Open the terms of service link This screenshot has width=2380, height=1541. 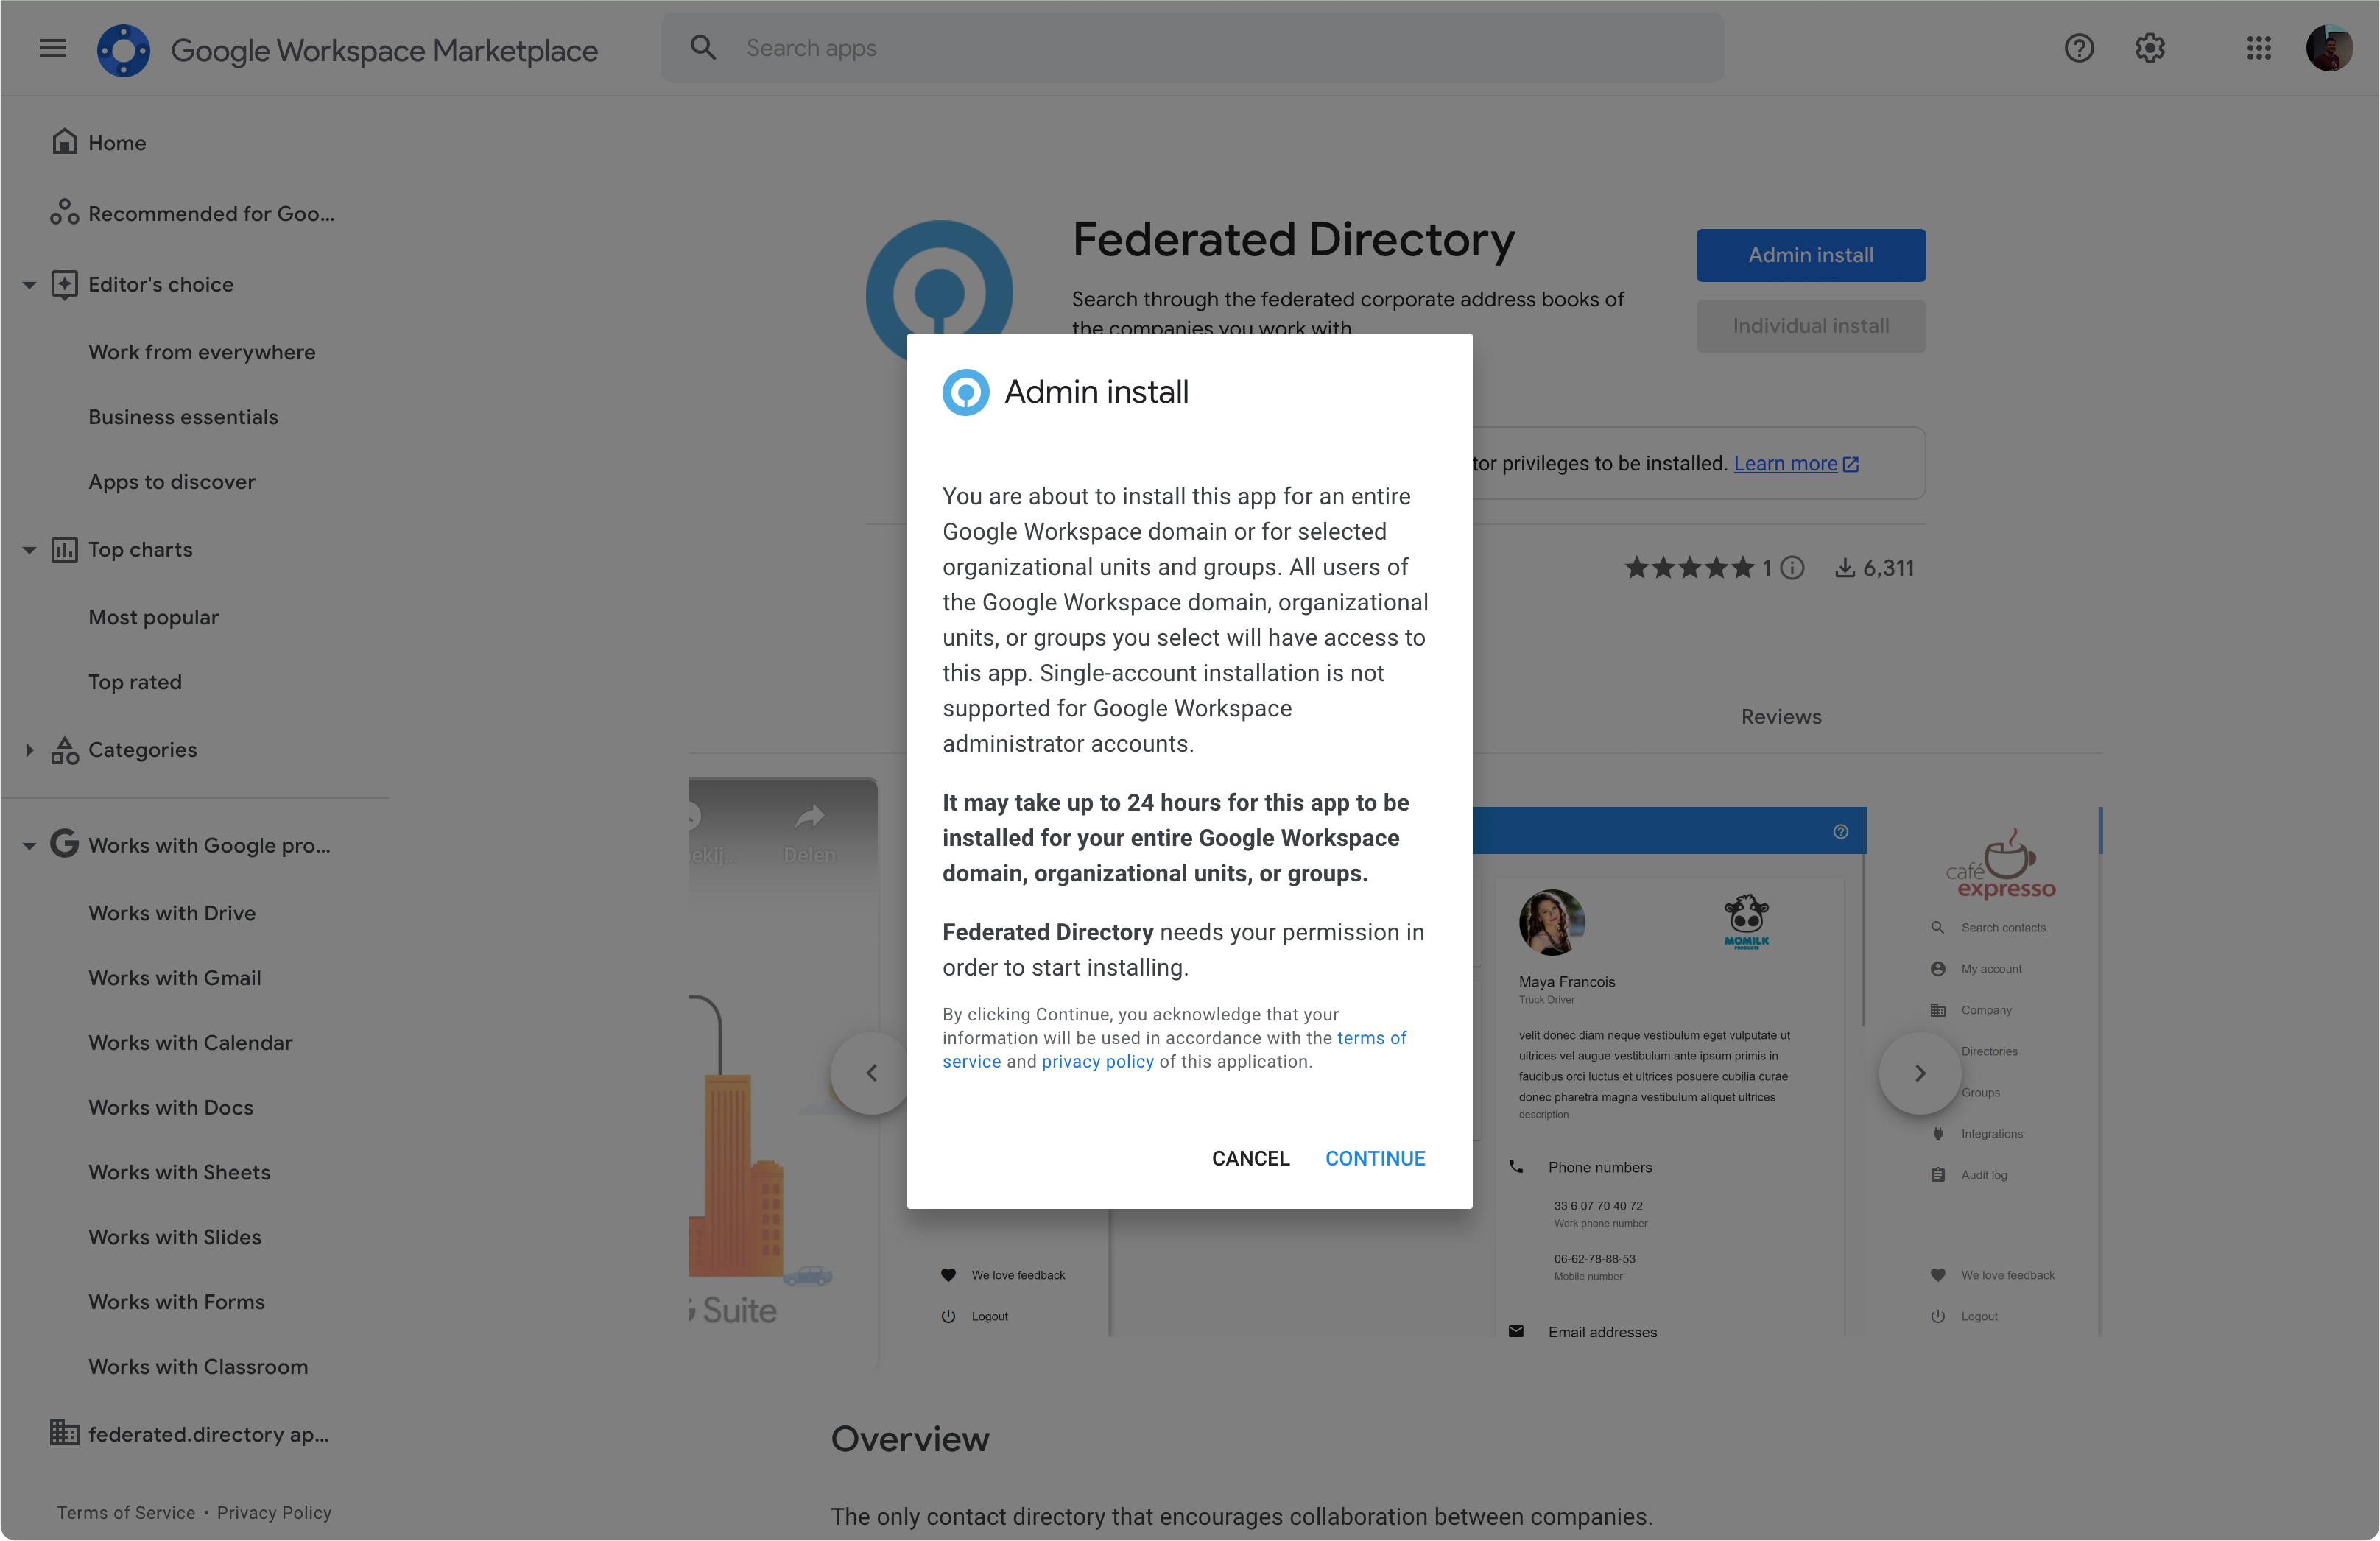pos(1372,1038)
